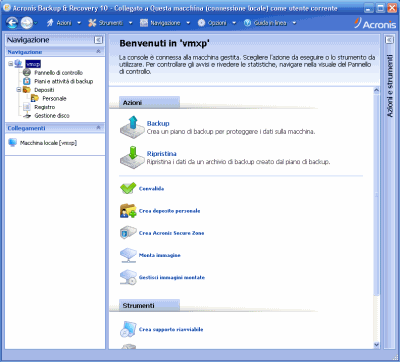Screen dimensions: 400x362
Task: Click Gestisci immagini montate link
Action: (x=172, y=278)
